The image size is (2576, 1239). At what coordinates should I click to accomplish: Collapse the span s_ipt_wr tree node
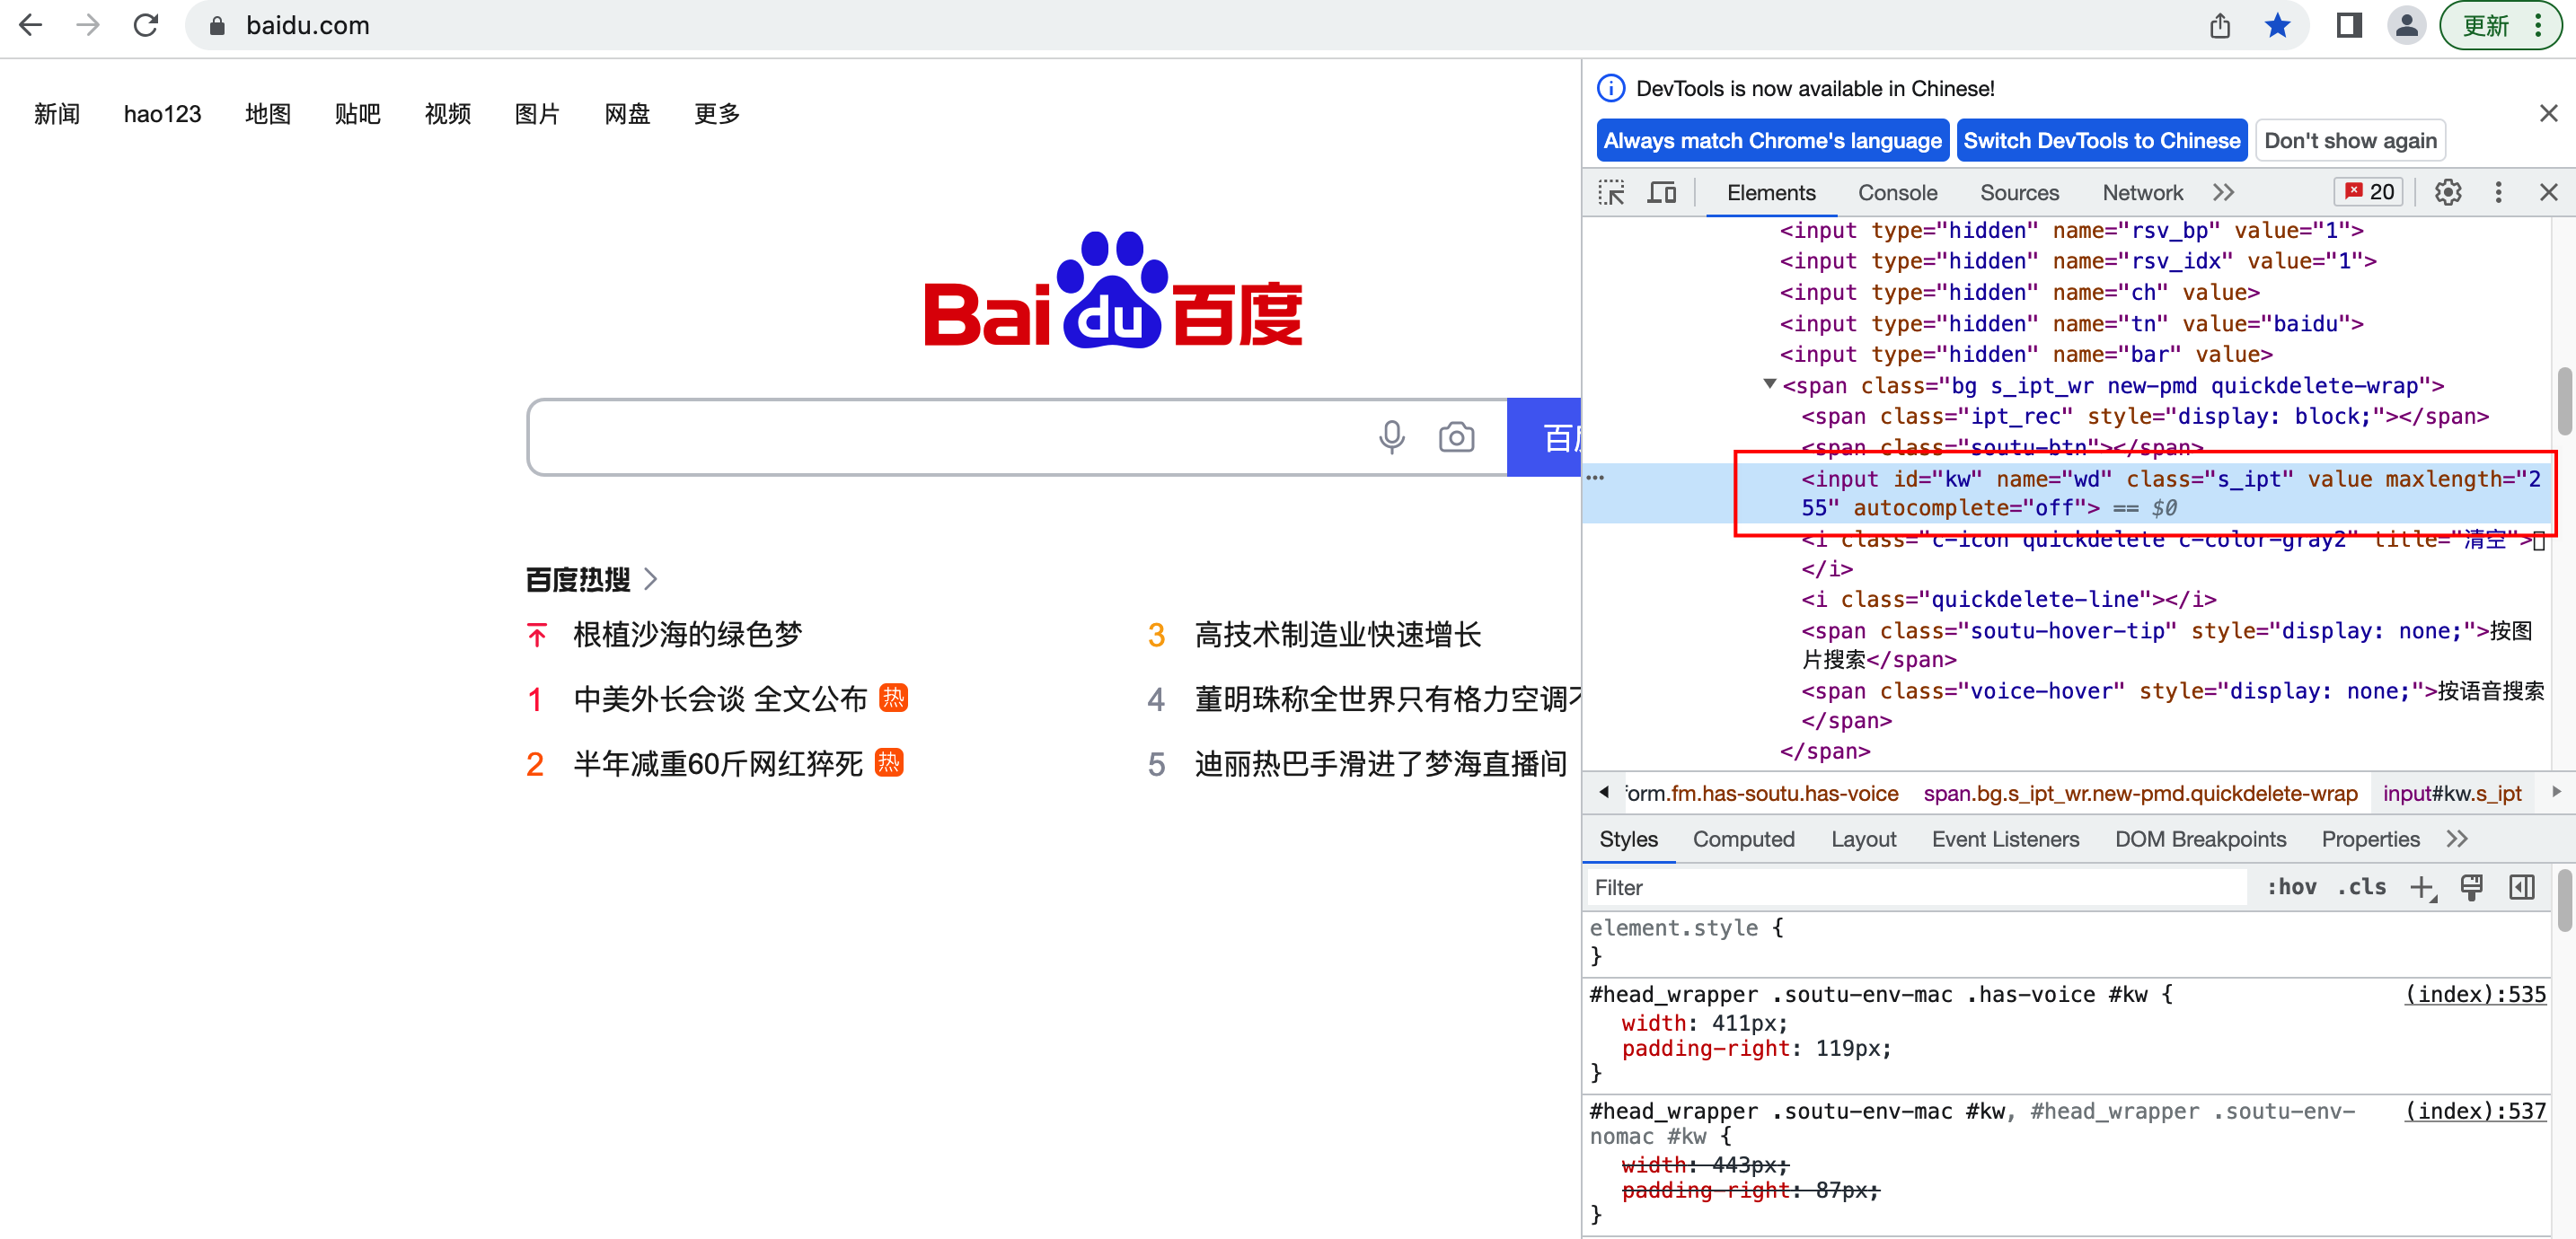[x=1769, y=385]
